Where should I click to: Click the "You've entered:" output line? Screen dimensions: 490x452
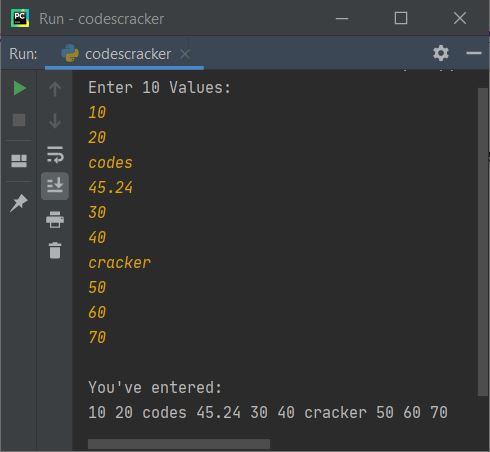[155, 388]
